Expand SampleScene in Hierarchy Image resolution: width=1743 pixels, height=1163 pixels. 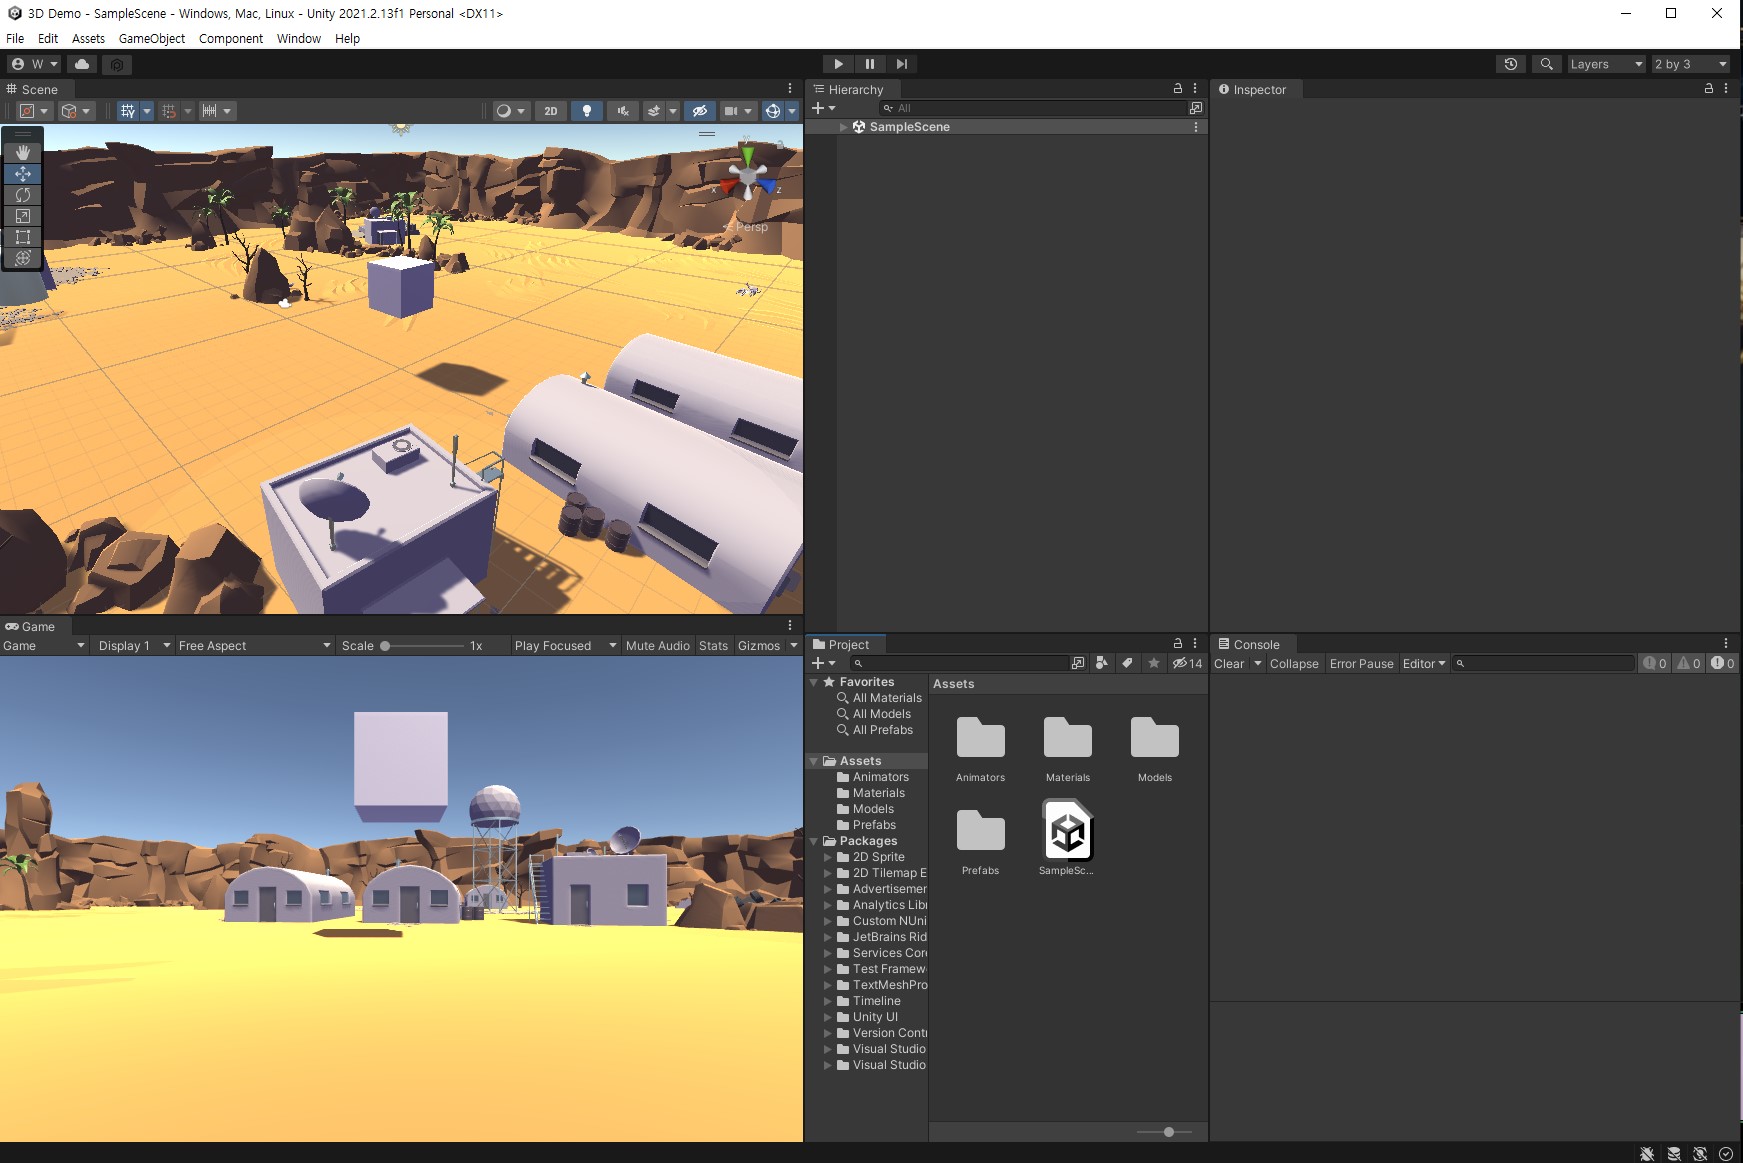click(844, 127)
